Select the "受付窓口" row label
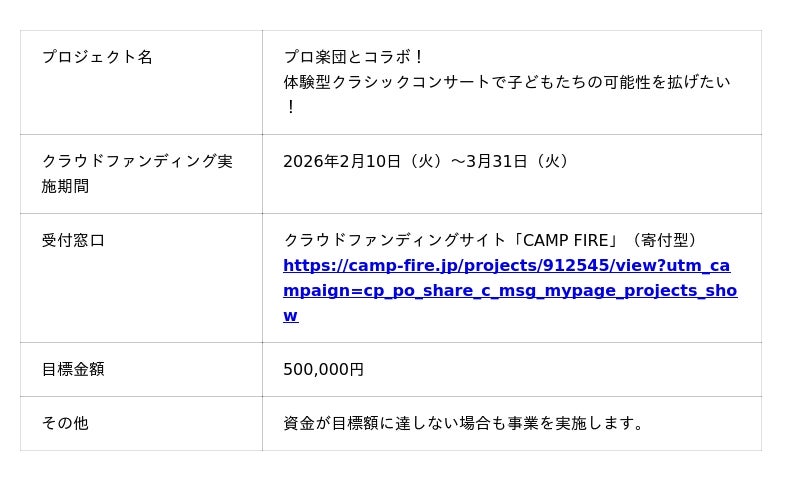Screen dimensions: 800x481 (73, 240)
